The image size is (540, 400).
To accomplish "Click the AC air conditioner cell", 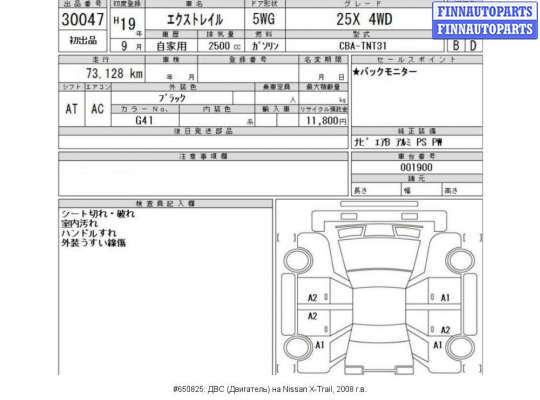I will [x=97, y=109].
